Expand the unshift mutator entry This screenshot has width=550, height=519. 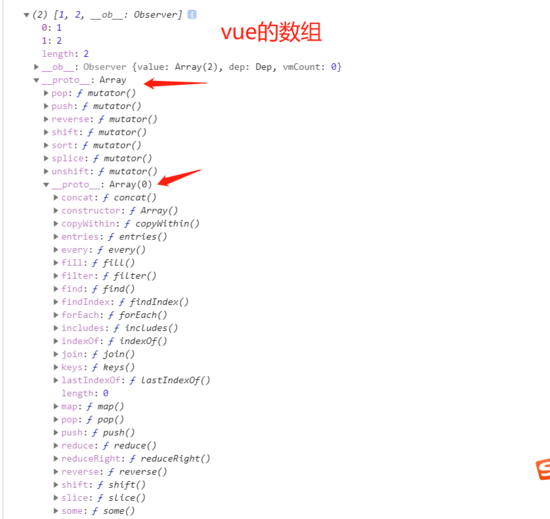[46, 171]
